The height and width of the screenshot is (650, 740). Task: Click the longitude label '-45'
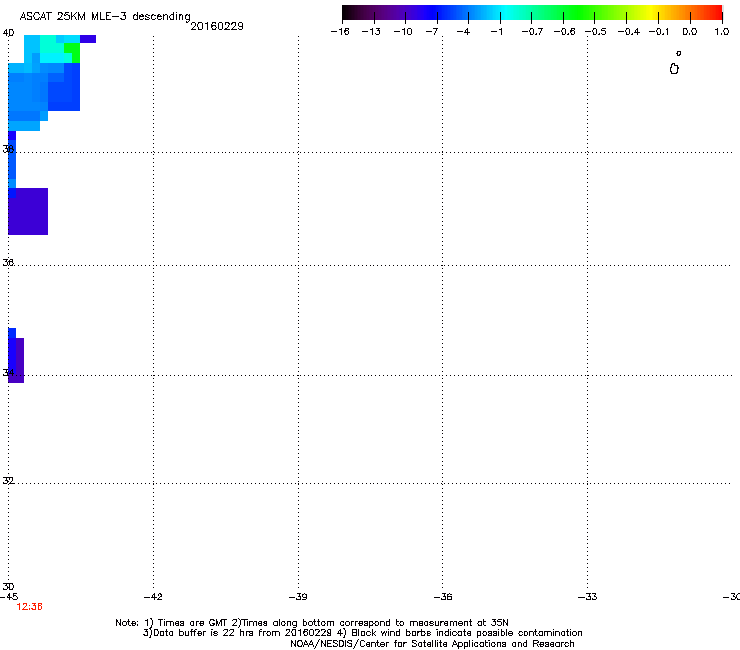click(x=9, y=597)
